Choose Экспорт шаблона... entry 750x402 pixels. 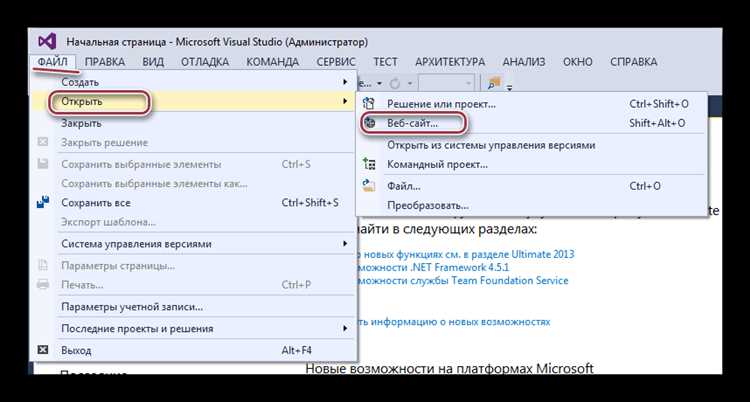pyautogui.click(x=193, y=222)
